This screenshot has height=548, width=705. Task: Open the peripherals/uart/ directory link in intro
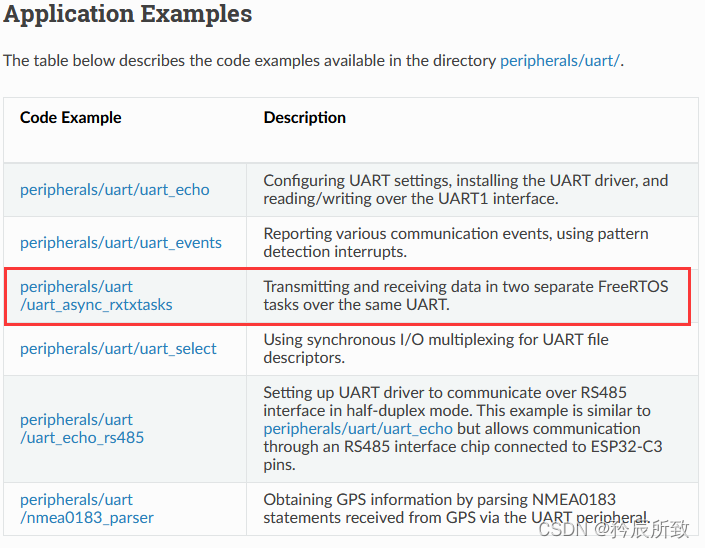click(560, 60)
